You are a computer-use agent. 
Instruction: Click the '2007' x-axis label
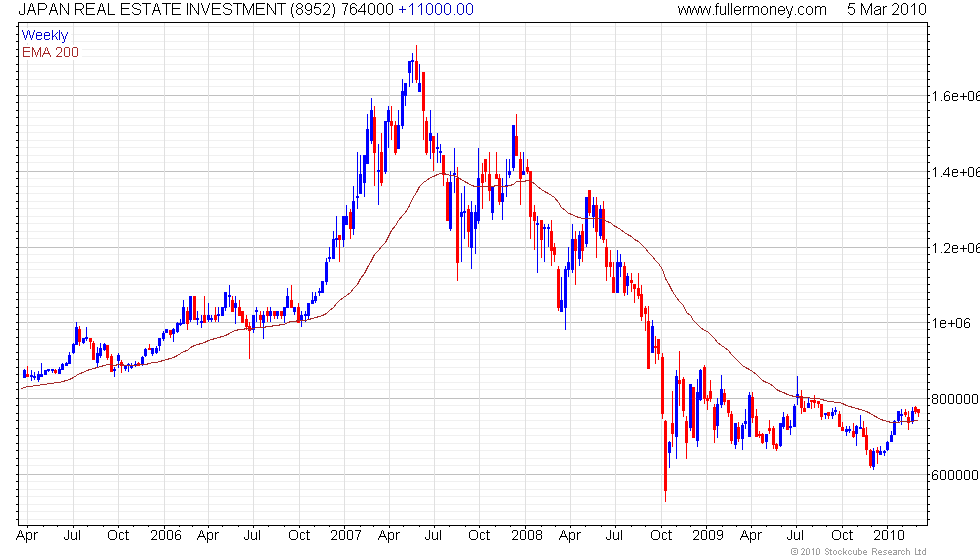pyautogui.click(x=346, y=535)
